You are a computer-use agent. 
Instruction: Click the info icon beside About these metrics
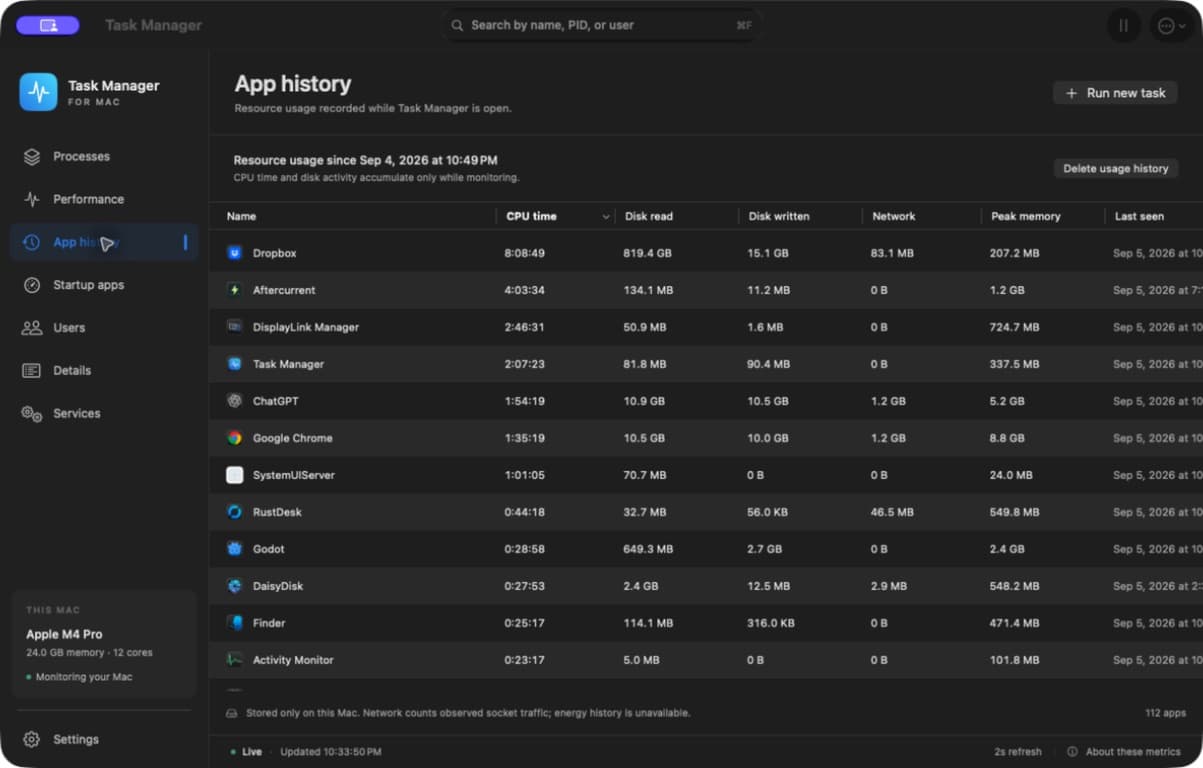click(x=1072, y=752)
